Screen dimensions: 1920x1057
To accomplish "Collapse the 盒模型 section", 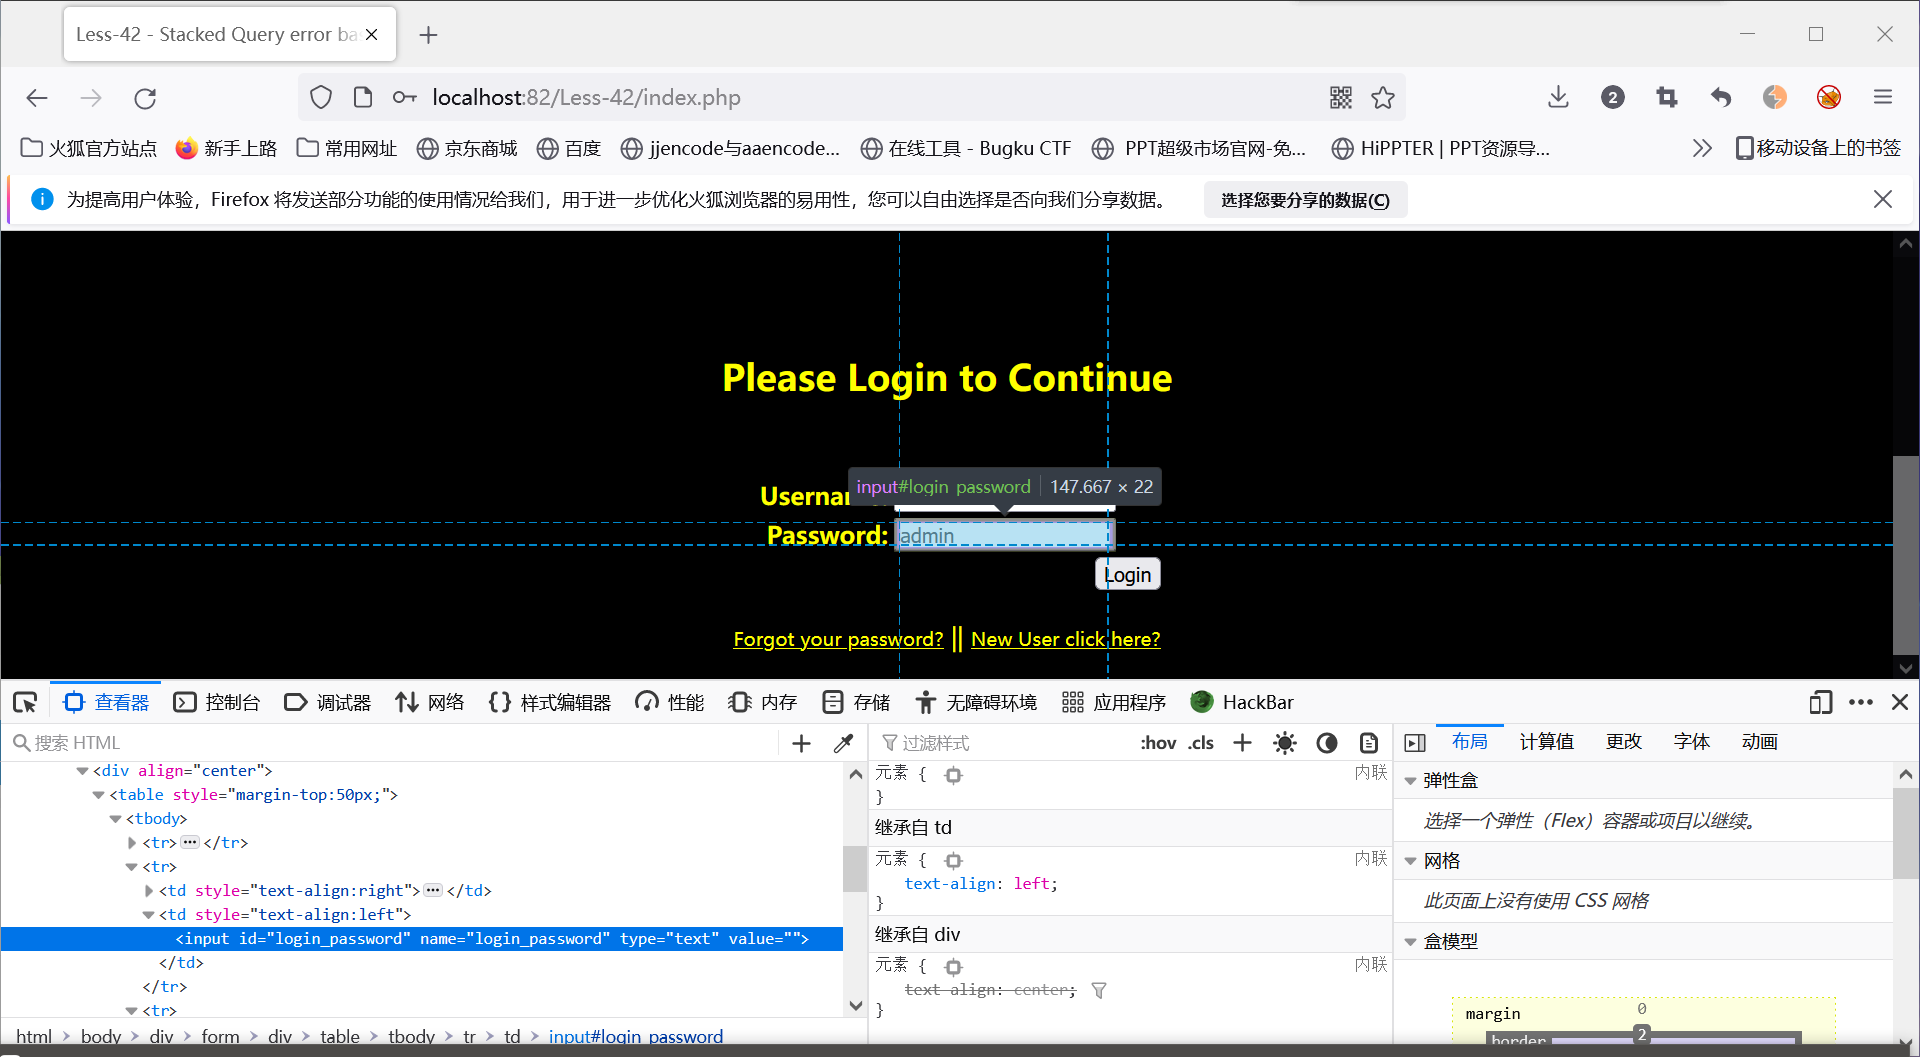I will [x=1411, y=941].
